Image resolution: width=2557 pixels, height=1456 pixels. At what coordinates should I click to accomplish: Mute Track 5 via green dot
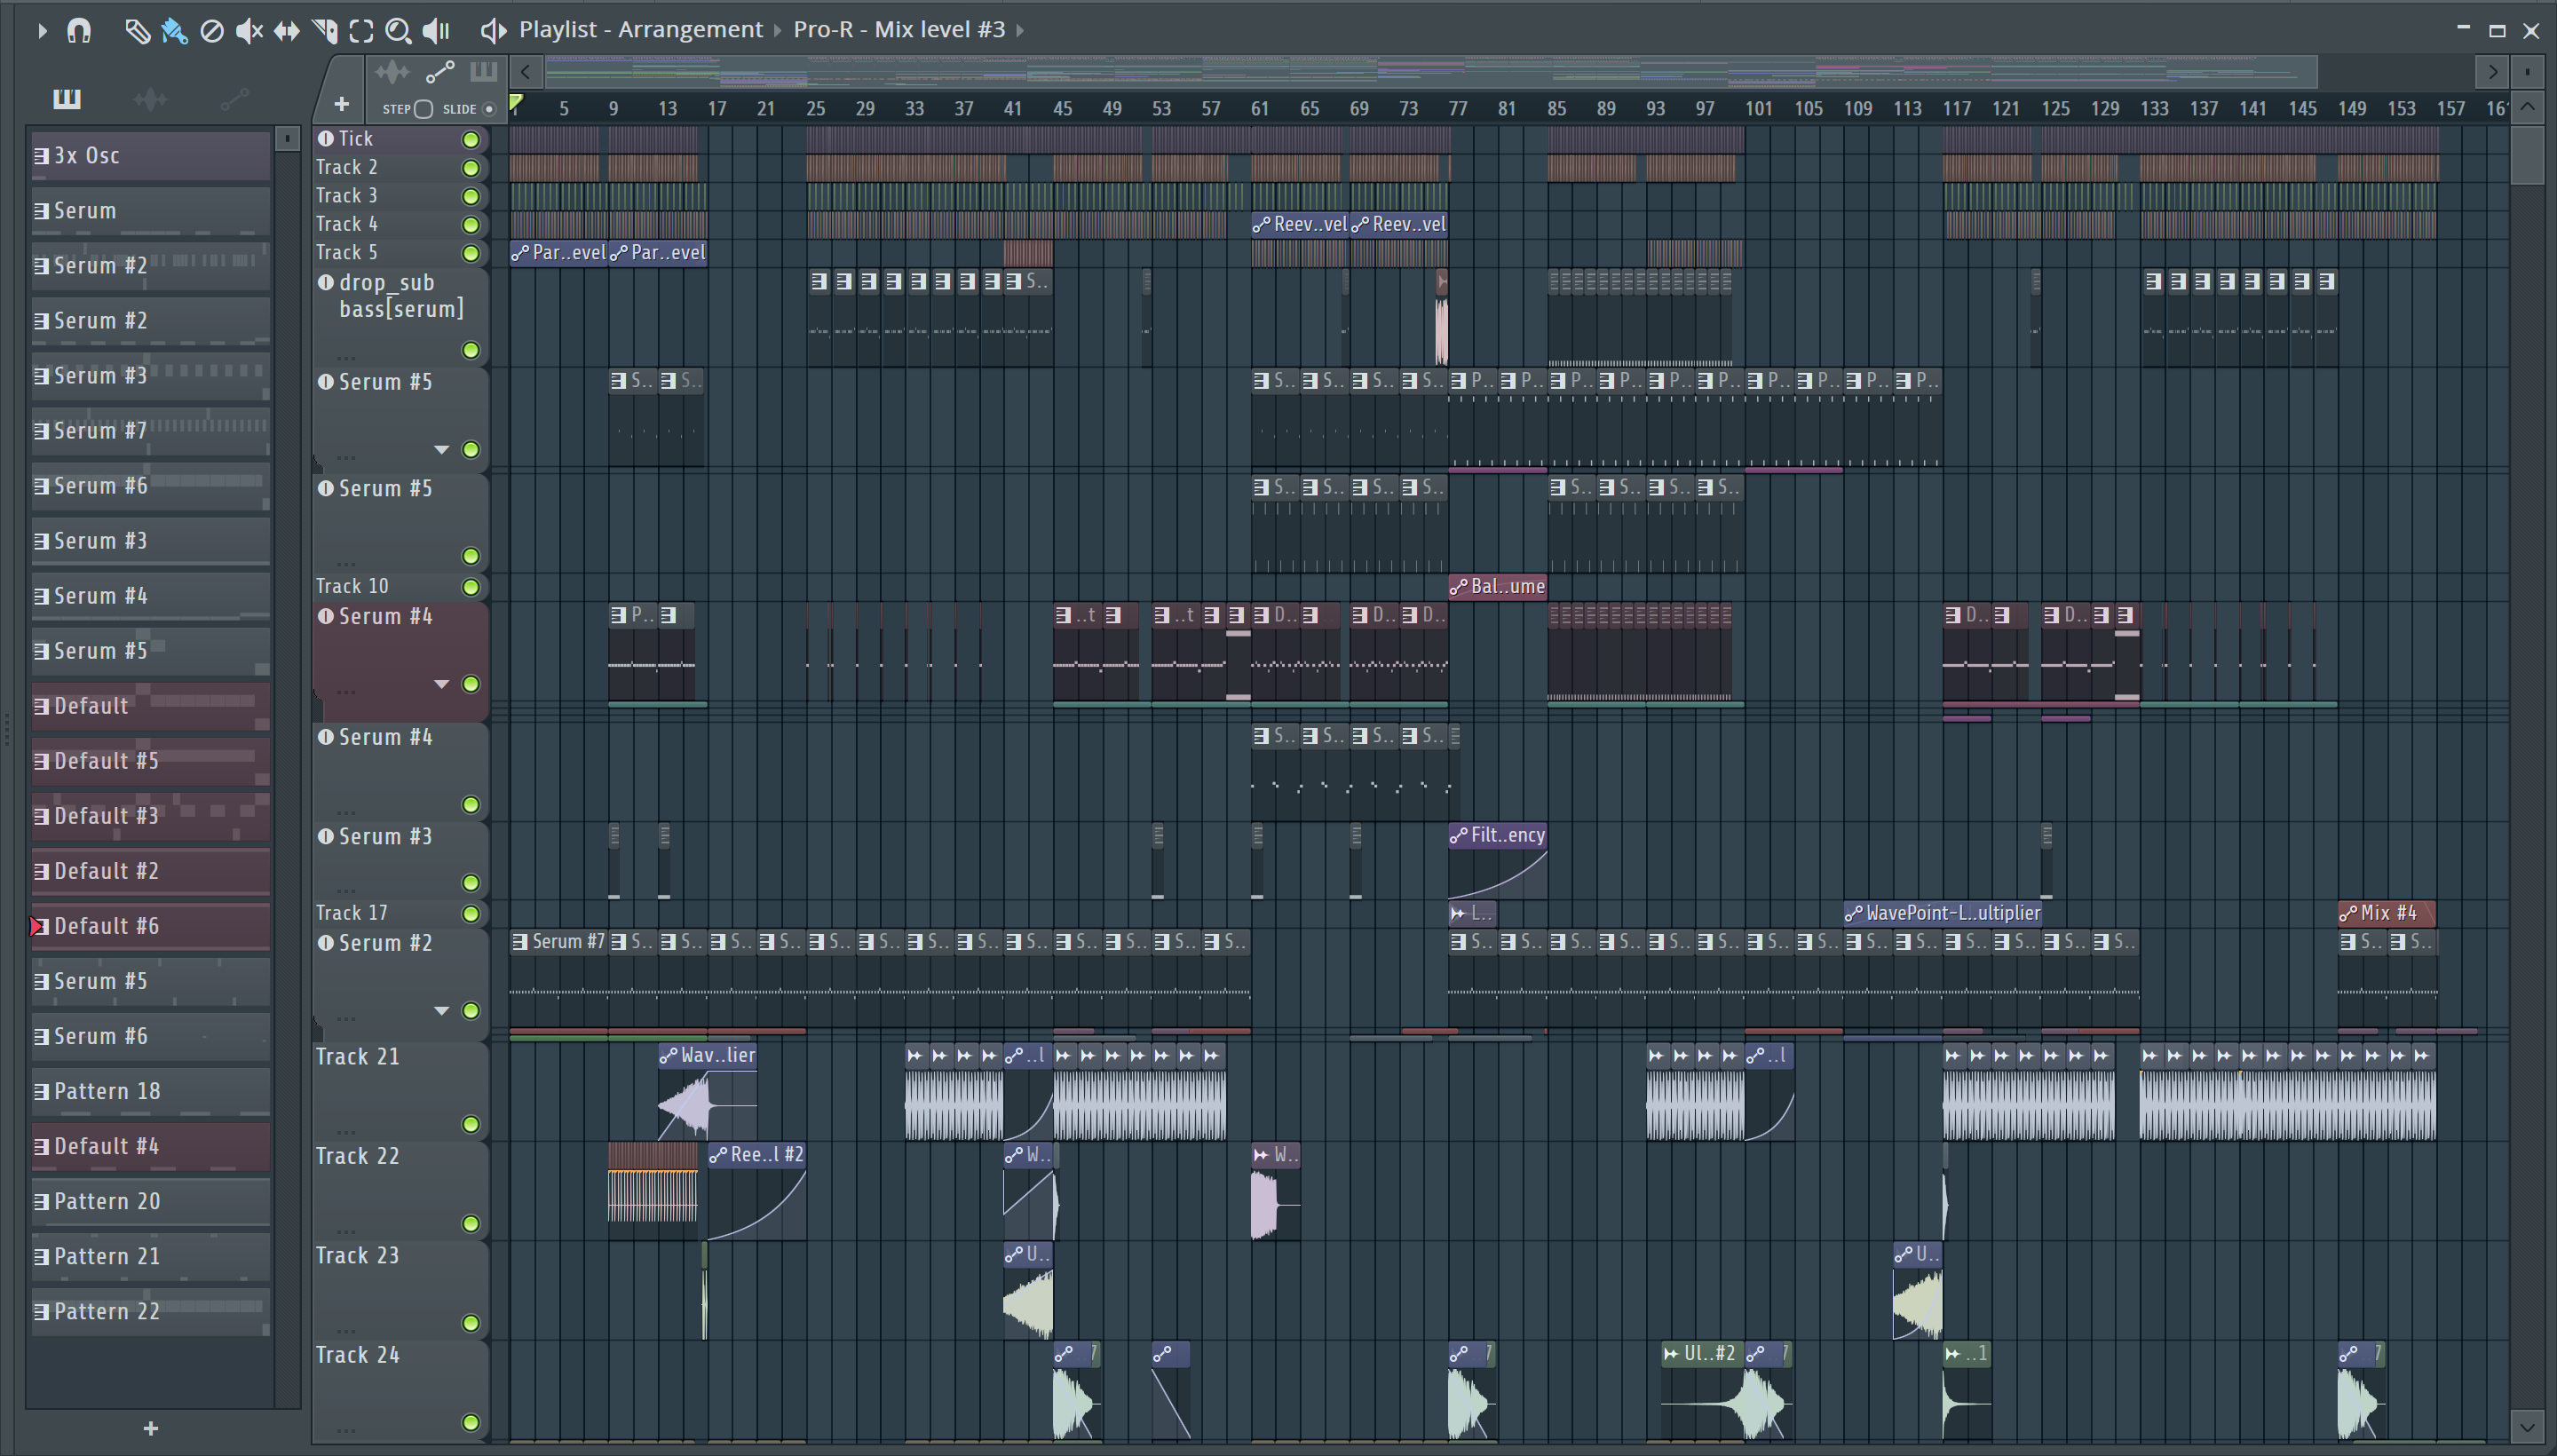click(x=470, y=253)
